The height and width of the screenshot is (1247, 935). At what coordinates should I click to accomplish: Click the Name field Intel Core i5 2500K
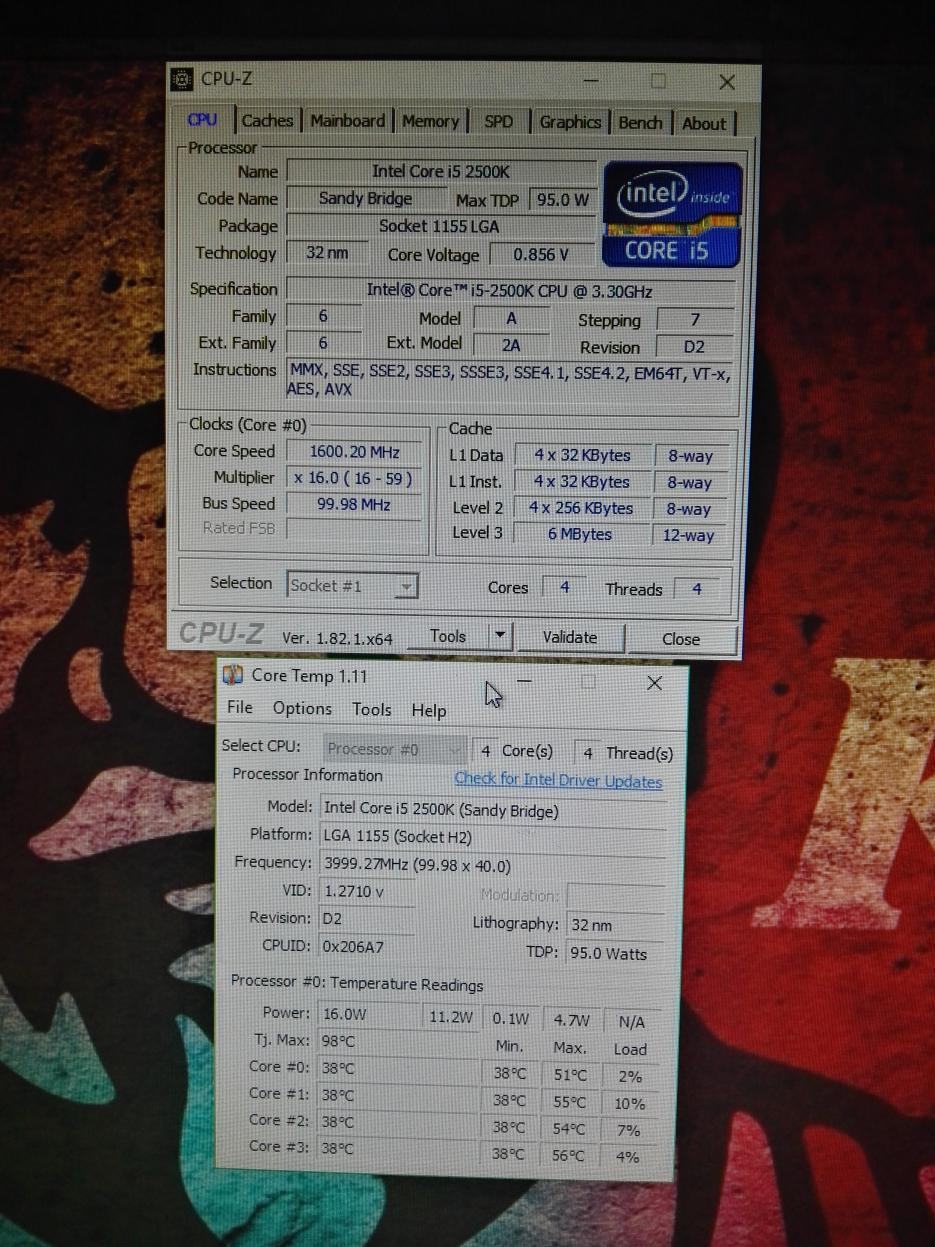[441, 171]
